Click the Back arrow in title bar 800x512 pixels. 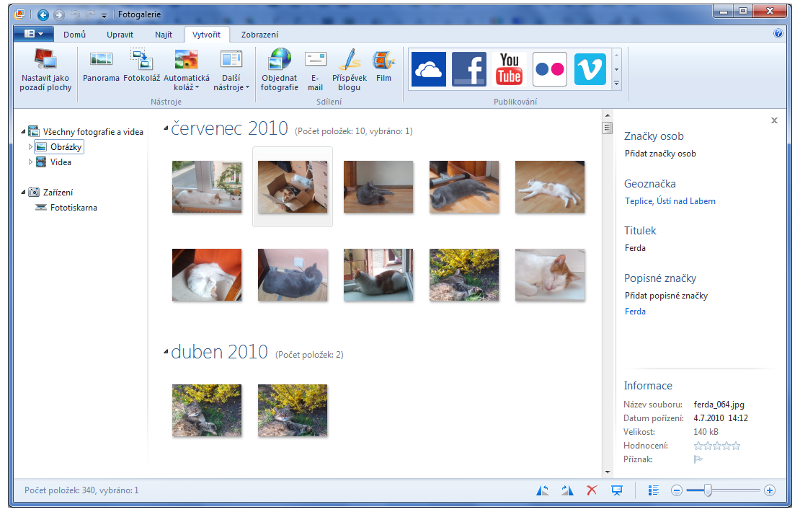pos(43,15)
